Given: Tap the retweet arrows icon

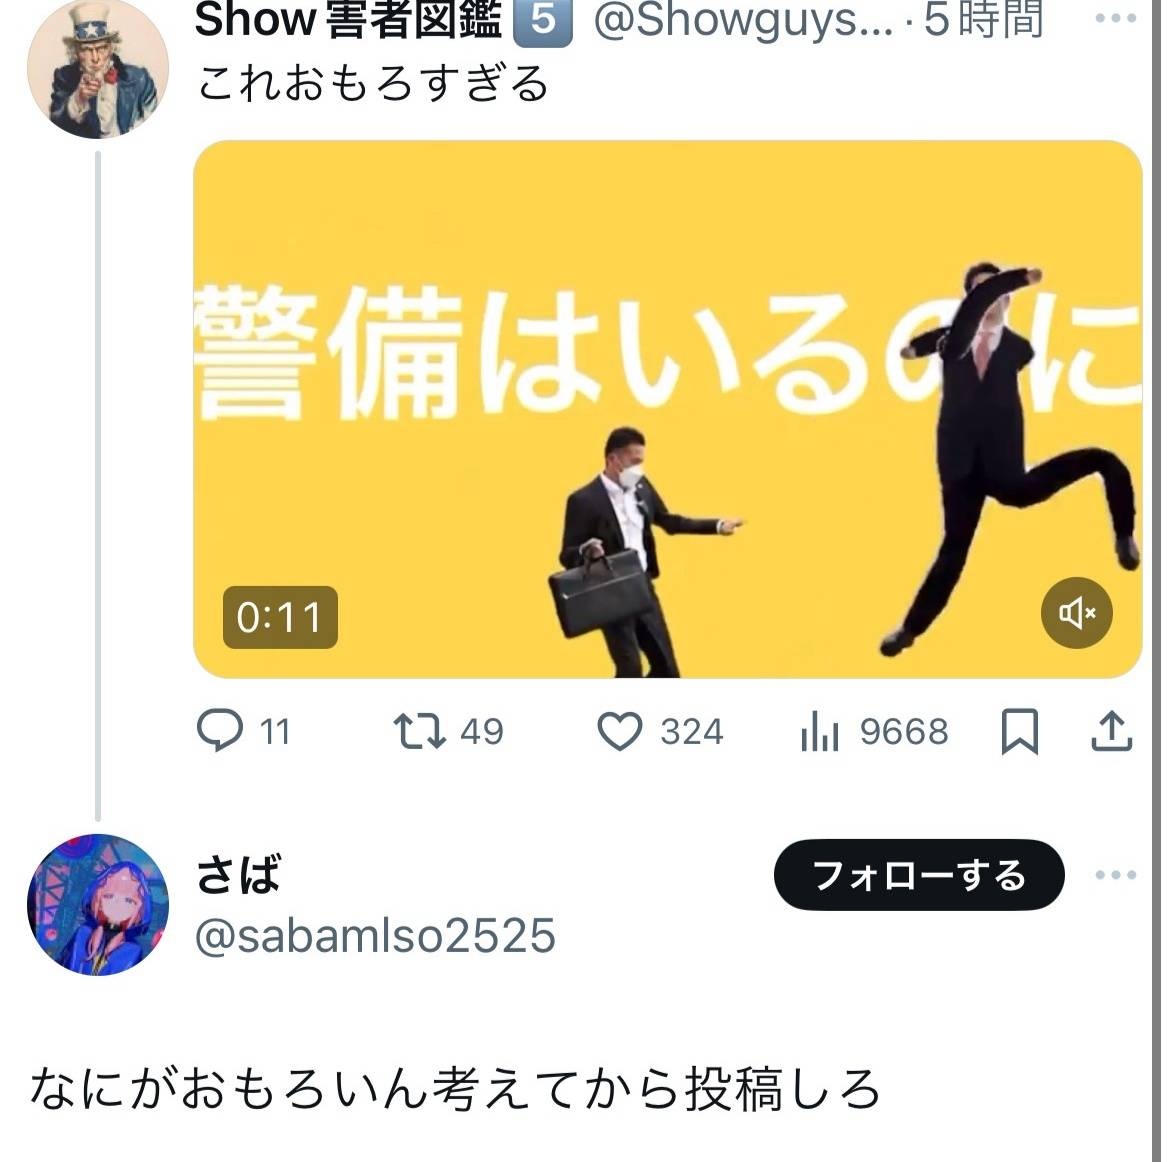Looking at the screenshot, I should [x=419, y=731].
